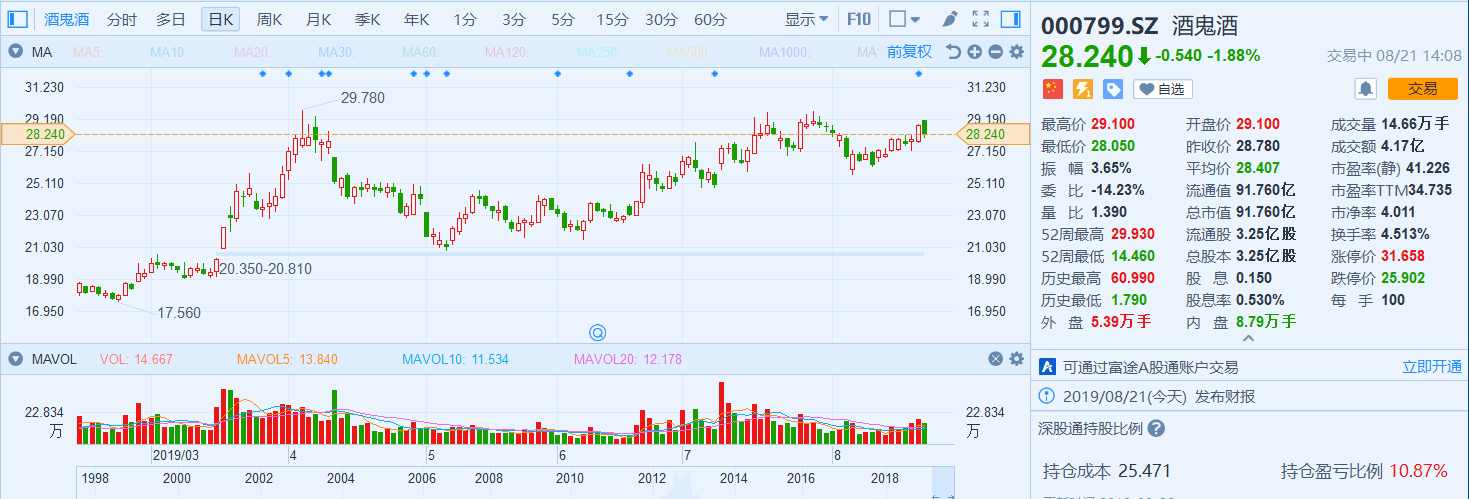Click the 持仓盈亏比例 10.87% value
This screenshot has width=1469, height=499.
pos(1418,470)
